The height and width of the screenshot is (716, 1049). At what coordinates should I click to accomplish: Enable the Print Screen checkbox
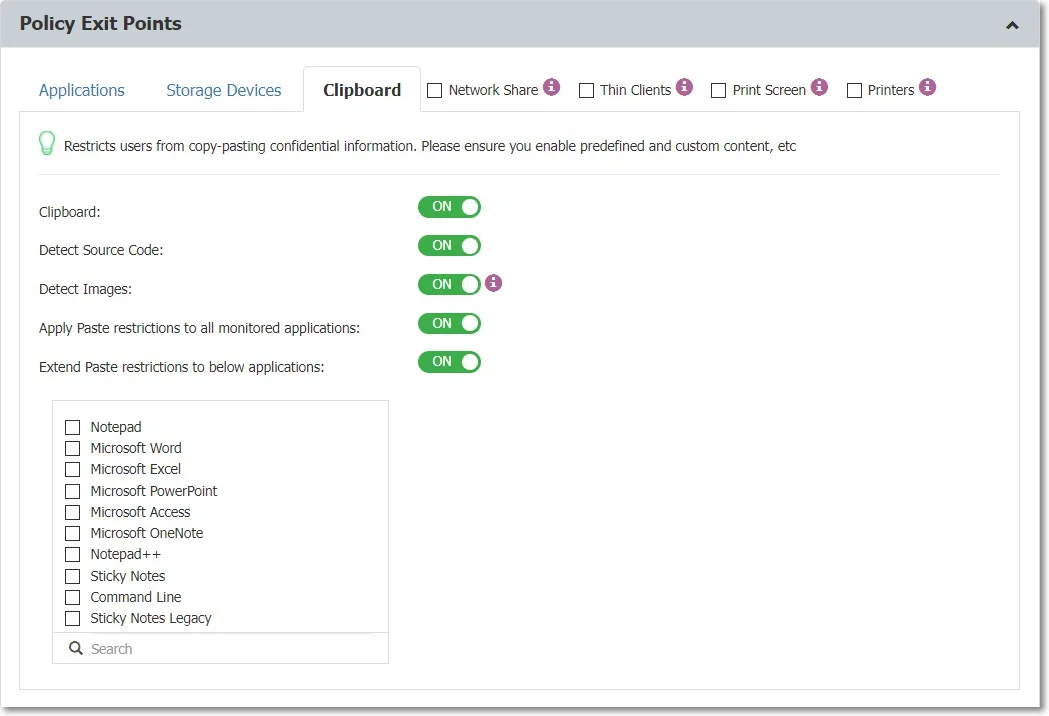click(x=719, y=90)
